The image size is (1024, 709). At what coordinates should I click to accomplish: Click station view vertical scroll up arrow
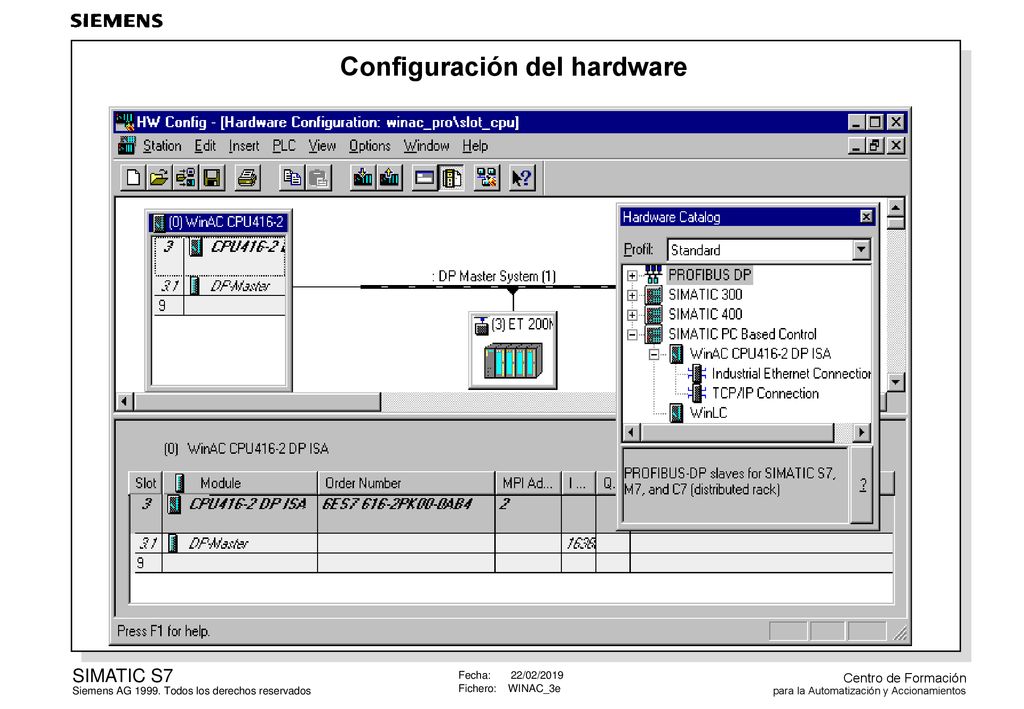coord(895,208)
